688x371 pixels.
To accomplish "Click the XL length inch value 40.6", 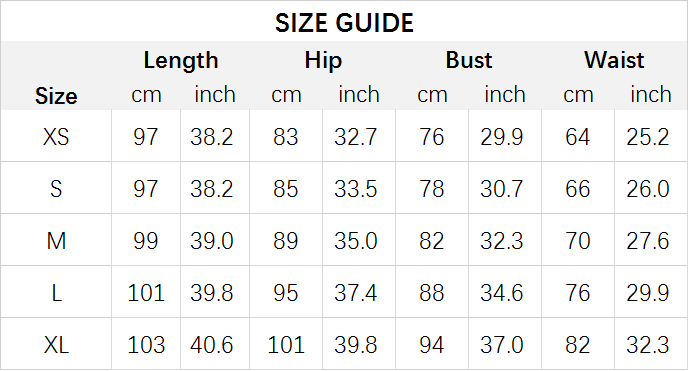I will coord(211,345).
